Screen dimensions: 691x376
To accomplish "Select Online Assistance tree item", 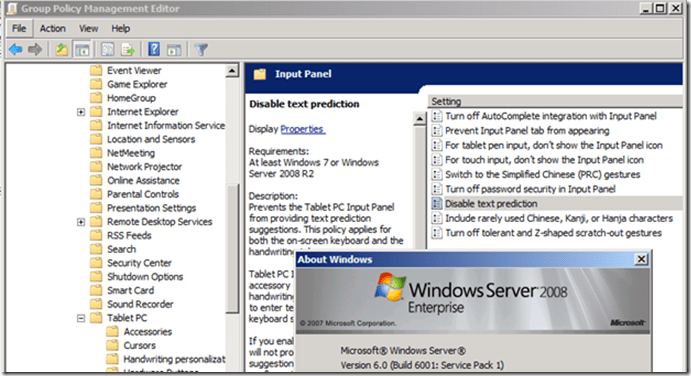I will click(x=143, y=180).
